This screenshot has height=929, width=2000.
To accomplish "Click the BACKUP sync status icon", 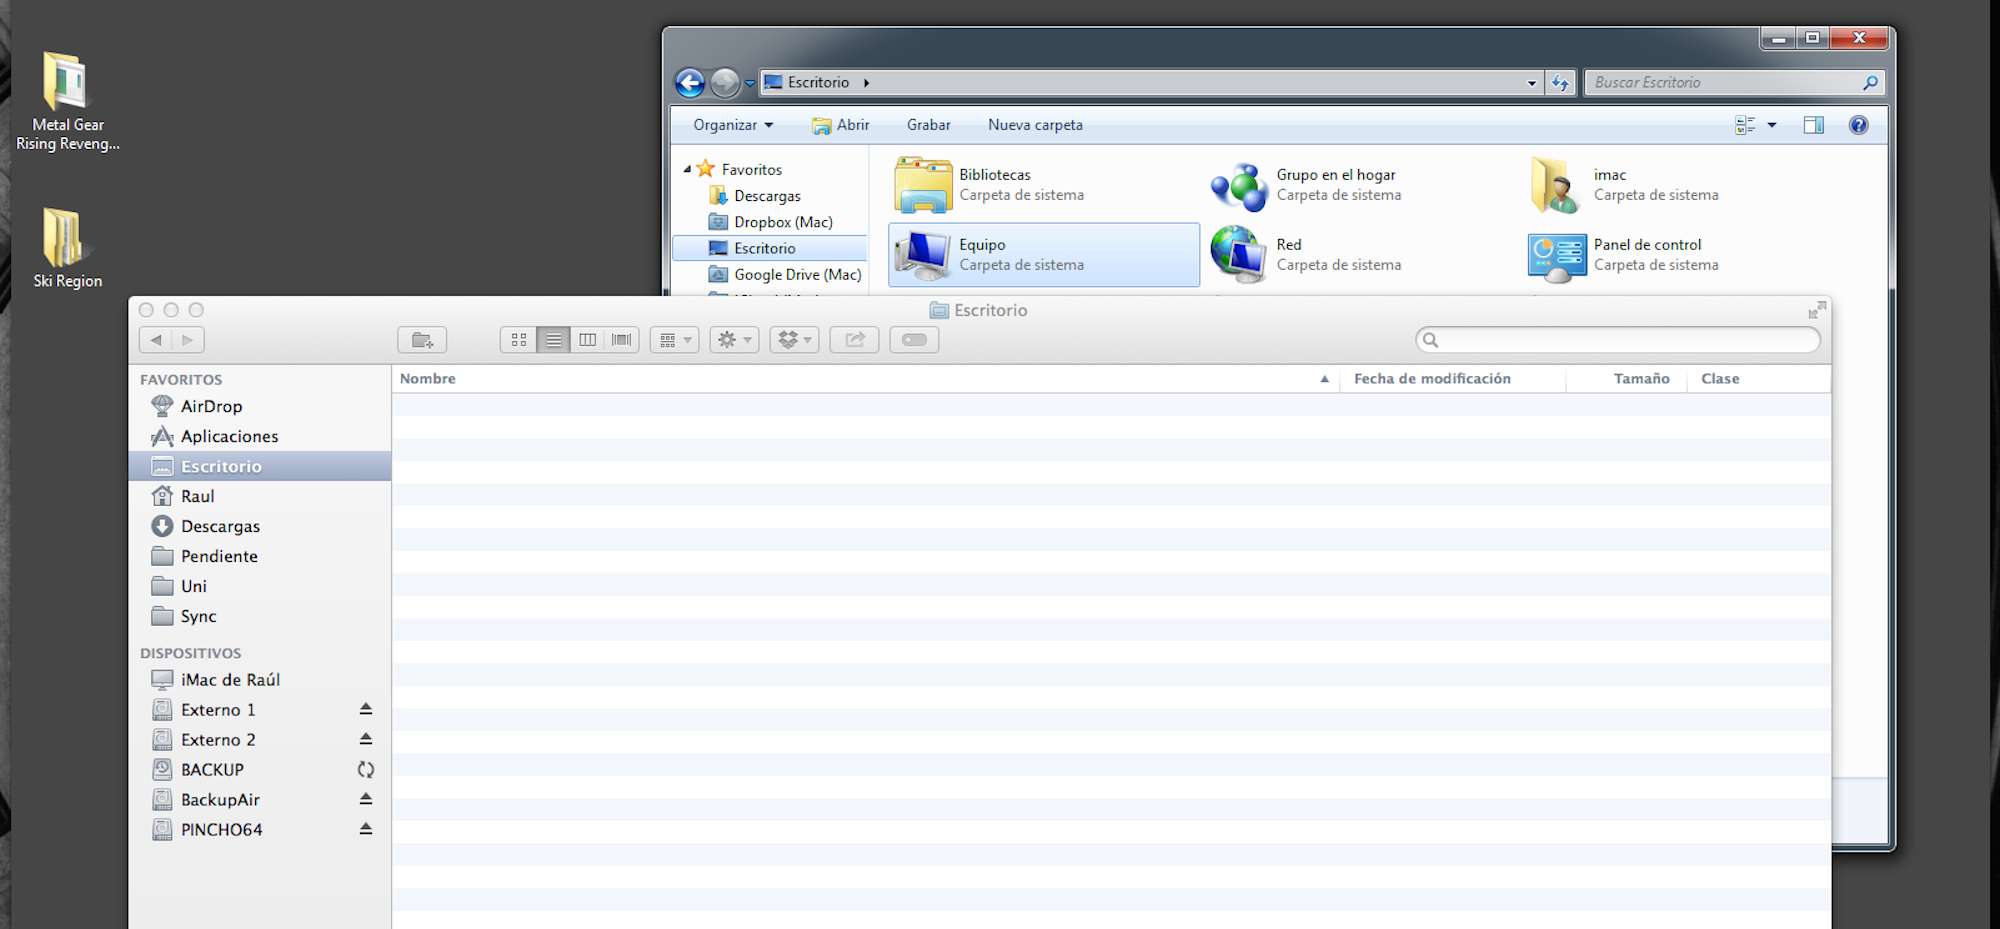I will click(x=366, y=770).
